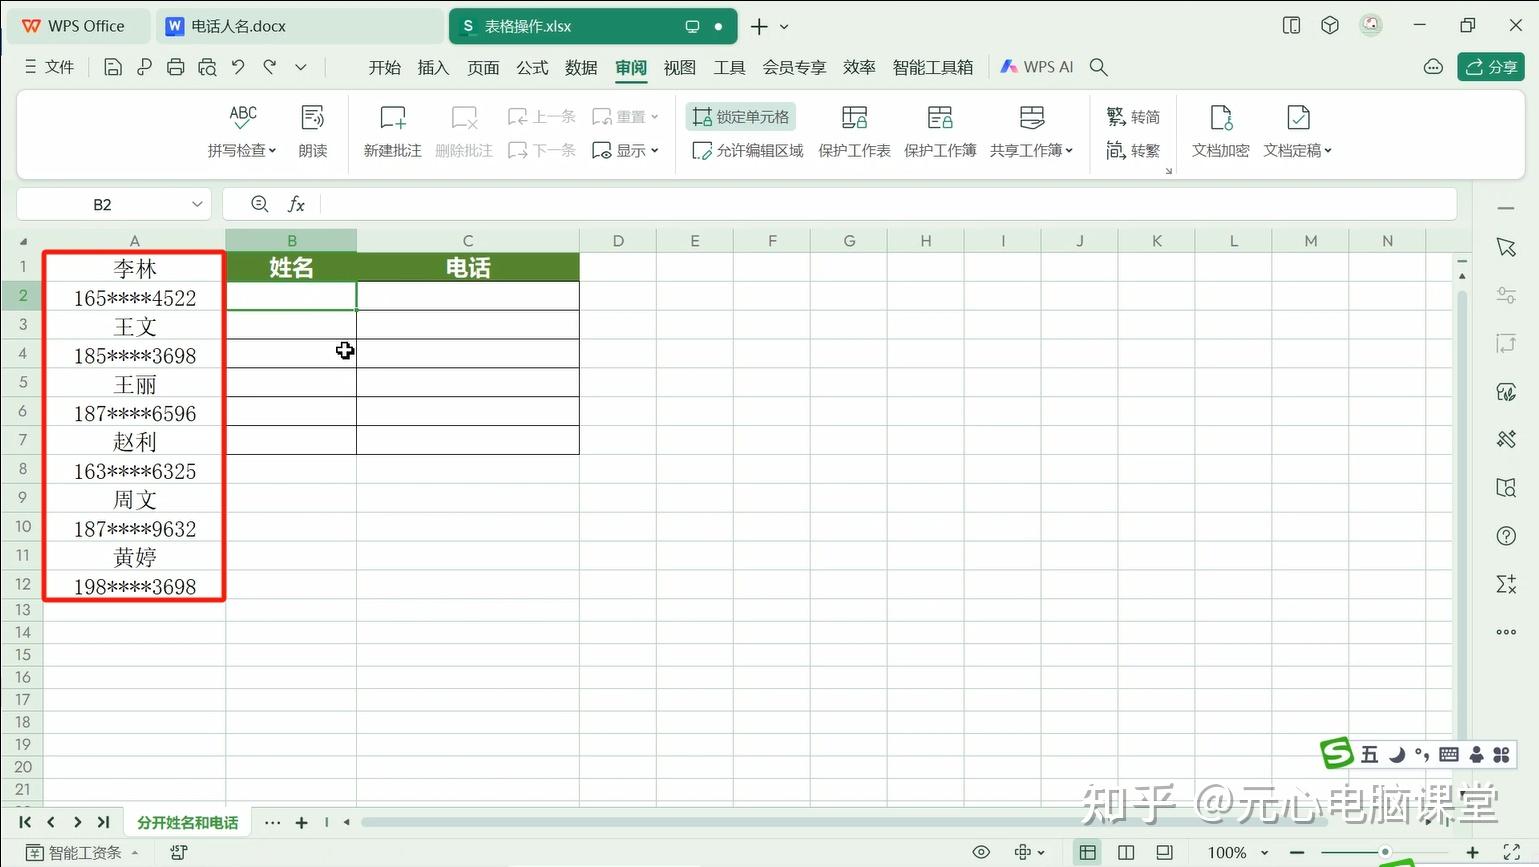Open the 文件 file menu
Image resolution: width=1539 pixels, height=867 pixels.
[49, 67]
